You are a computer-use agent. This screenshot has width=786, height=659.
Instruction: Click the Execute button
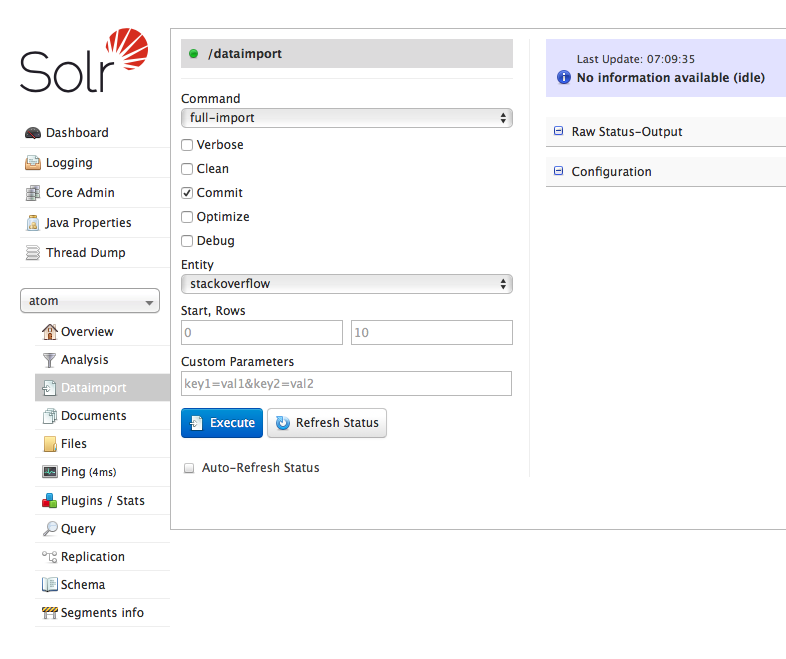[222, 423]
